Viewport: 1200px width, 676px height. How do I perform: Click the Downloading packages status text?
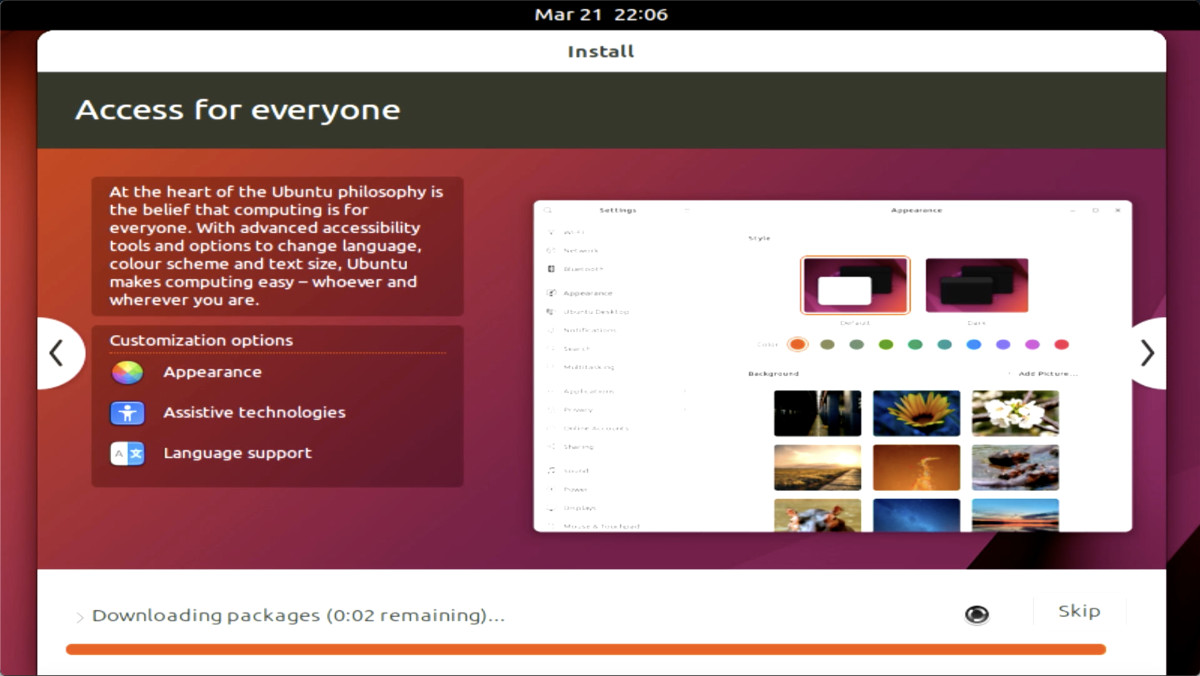tap(298, 616)
